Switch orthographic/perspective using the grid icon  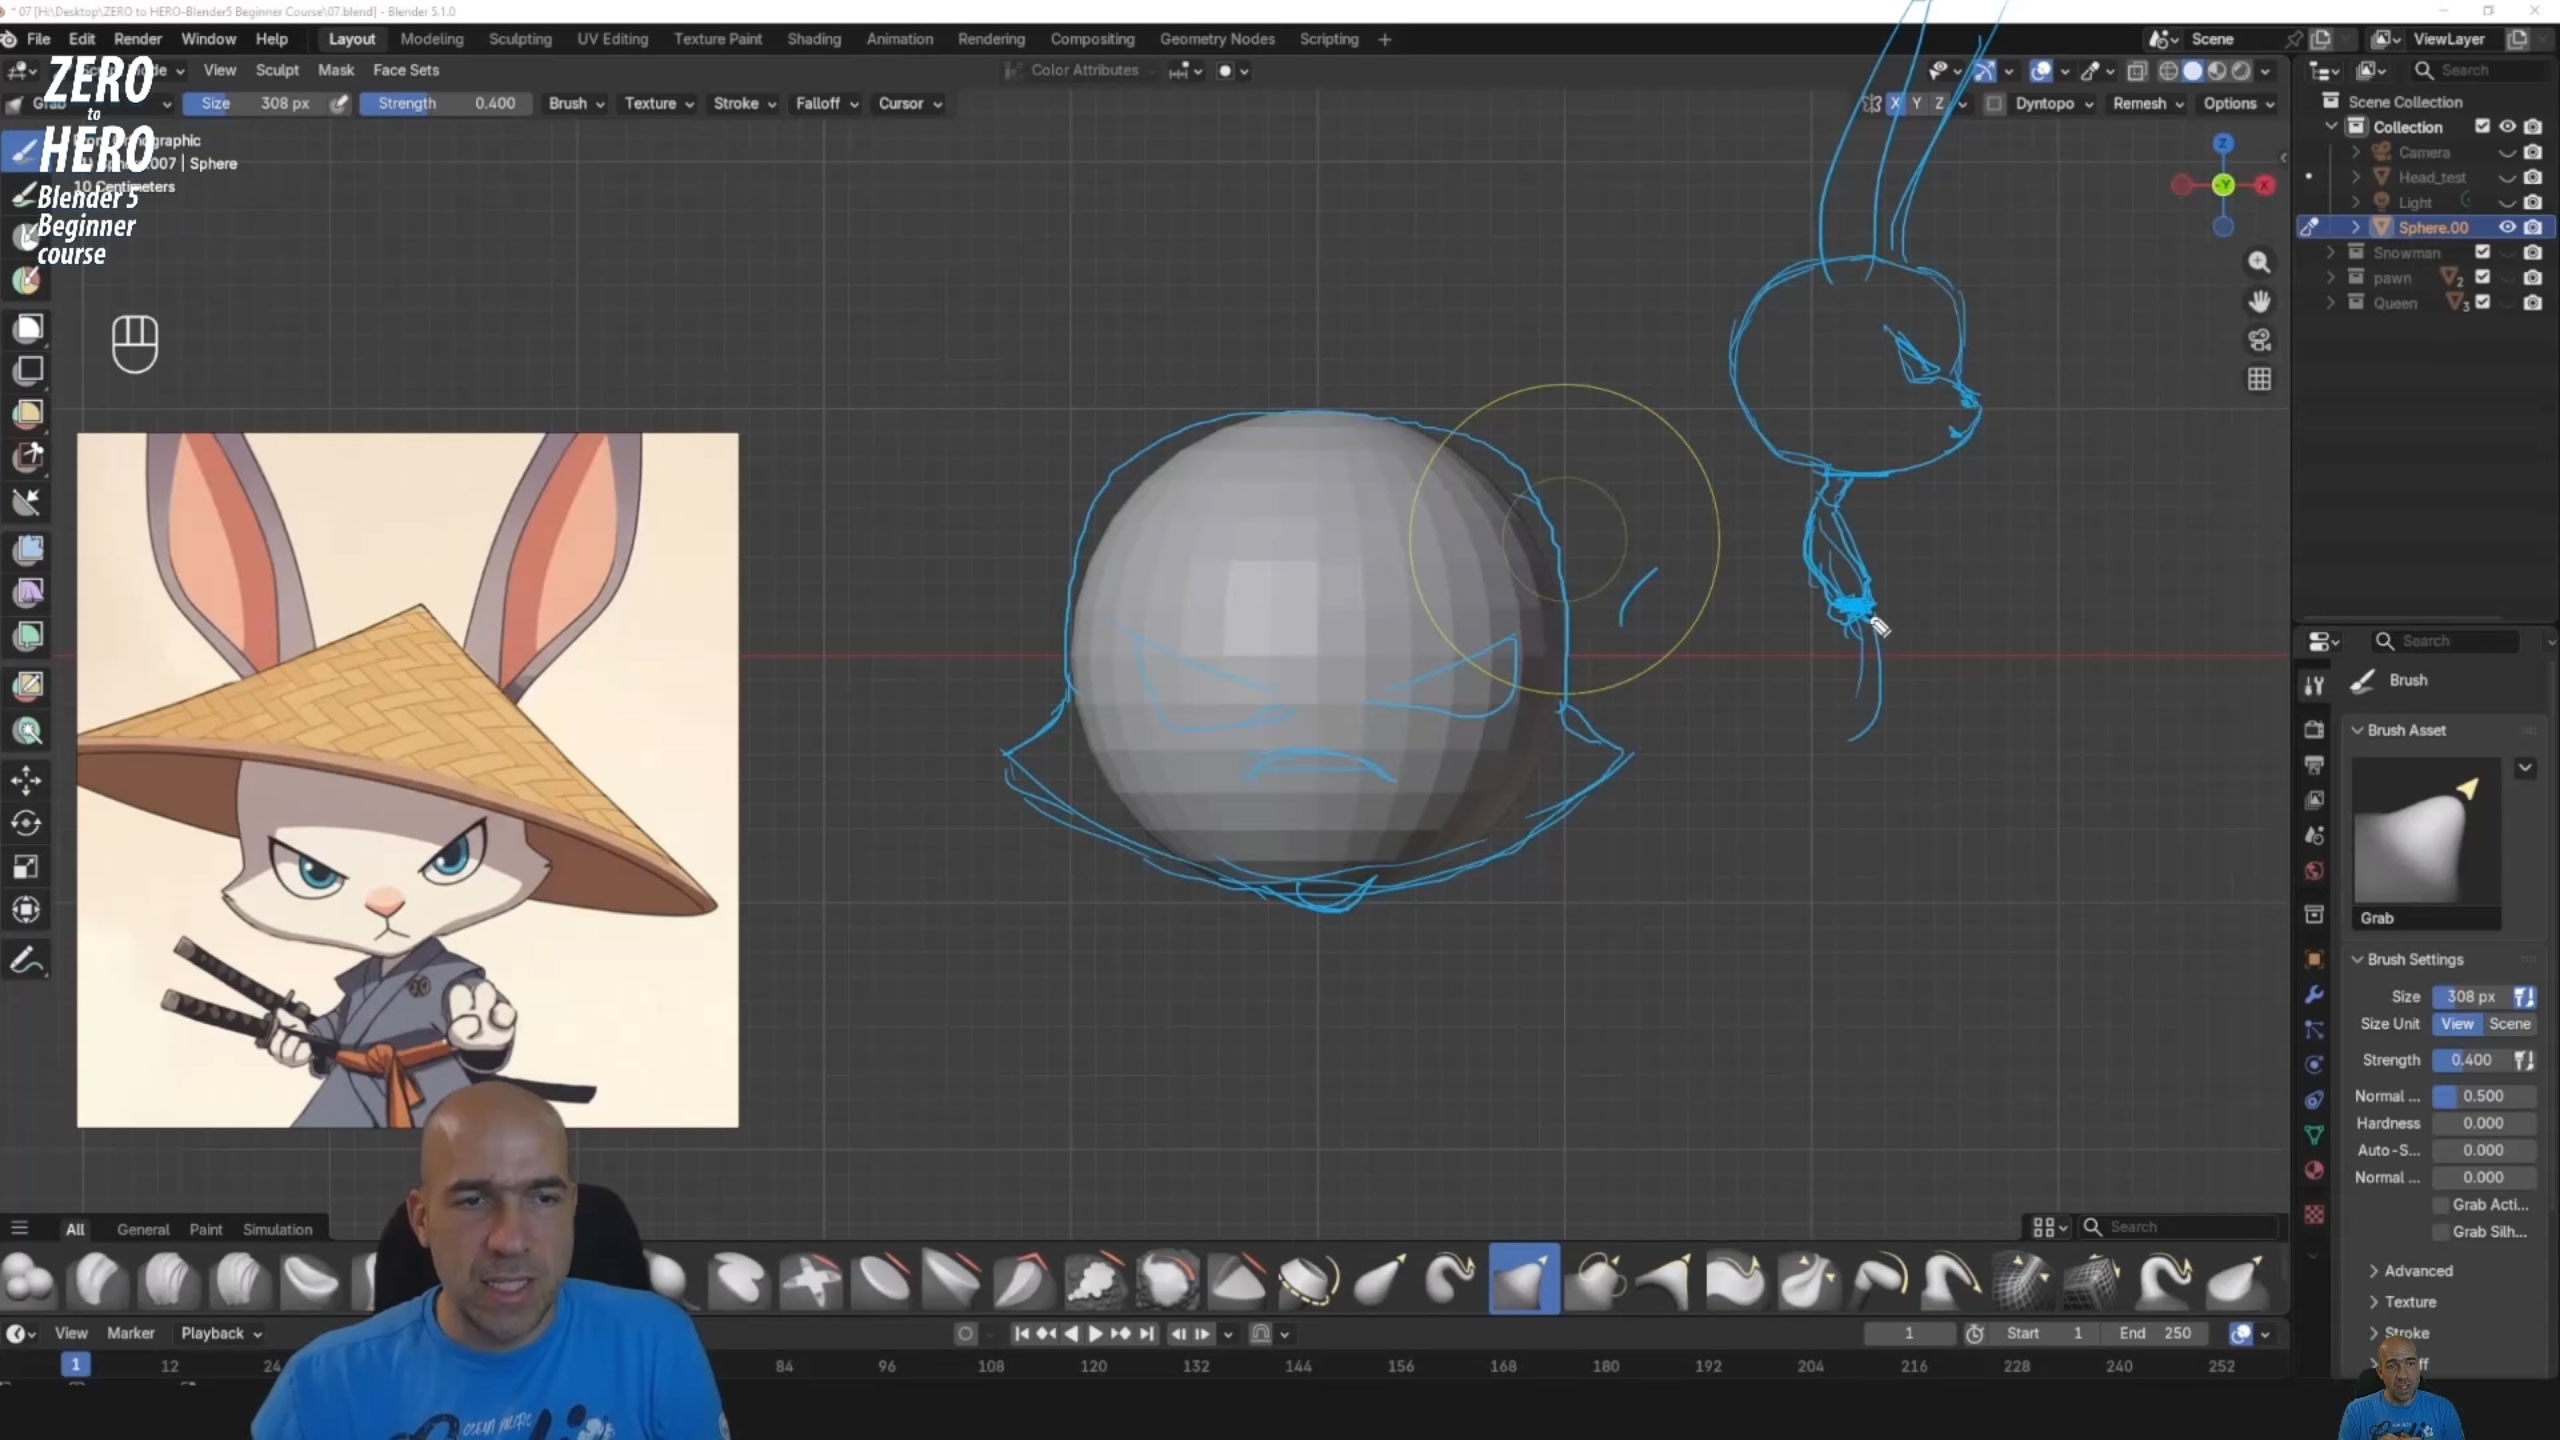point(2259,379)
